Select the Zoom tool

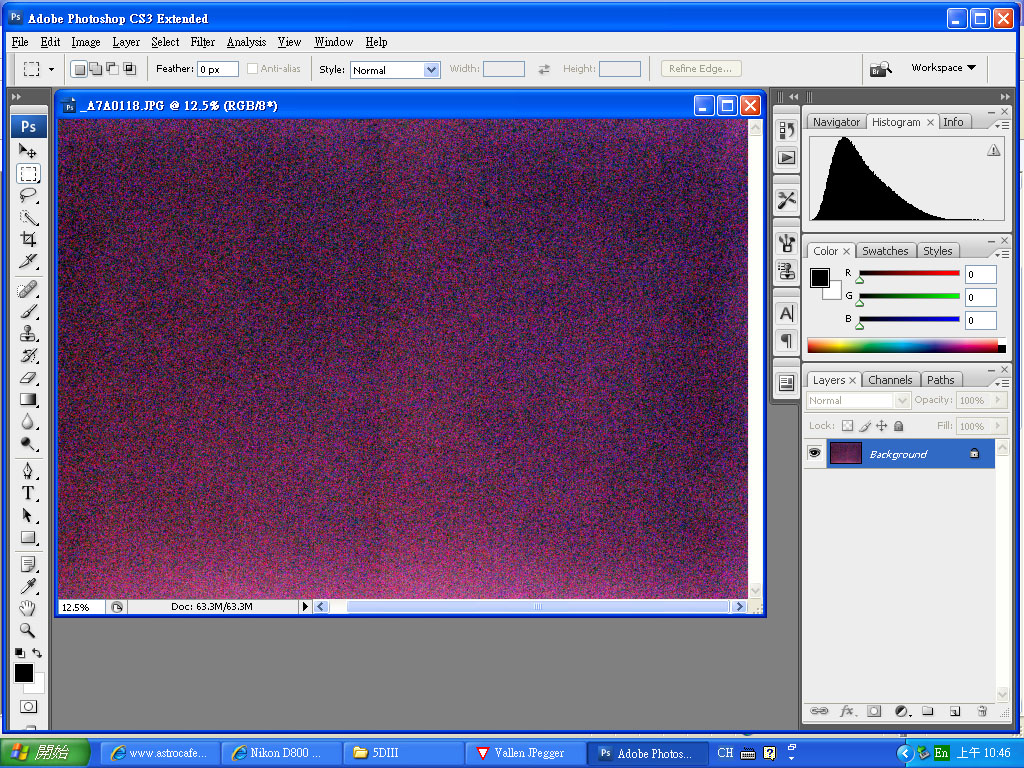[28, 630]
